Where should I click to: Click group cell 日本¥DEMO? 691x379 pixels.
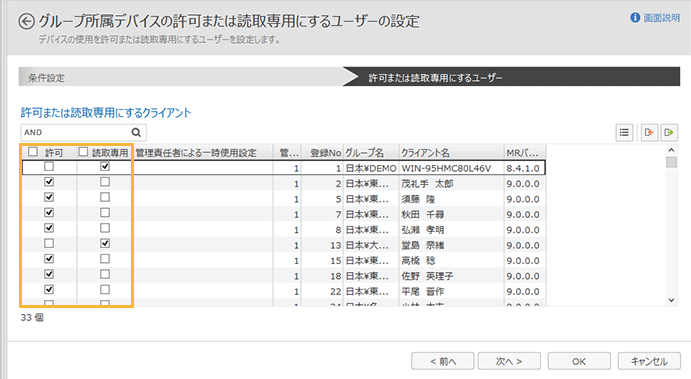(371, 168)
